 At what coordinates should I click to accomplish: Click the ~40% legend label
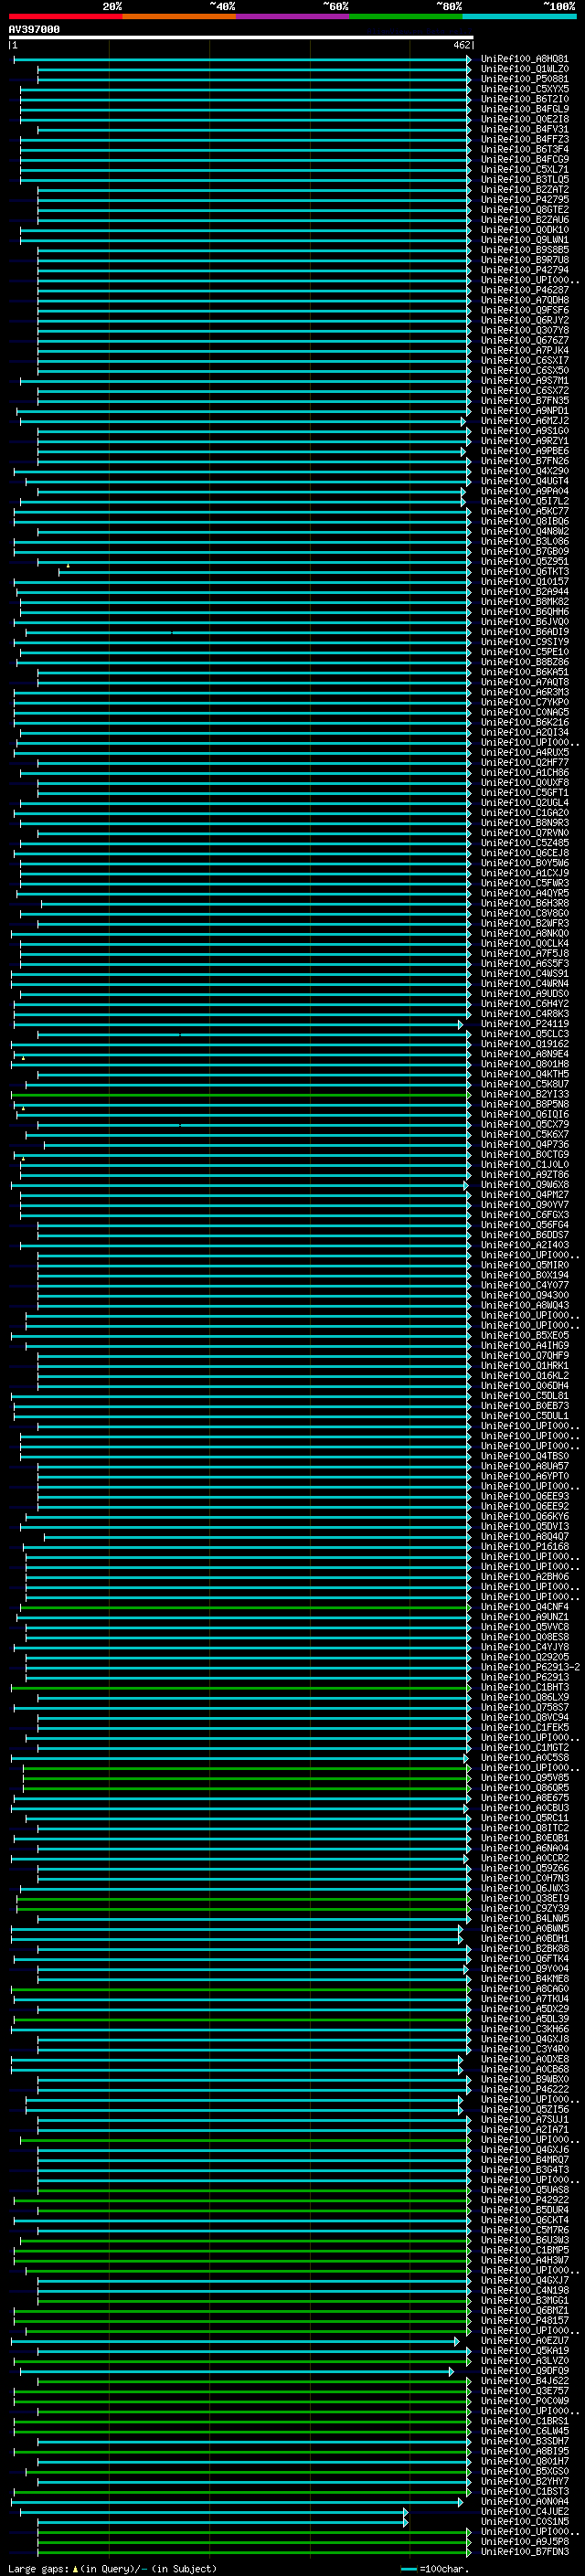click(x=223, y=6)
